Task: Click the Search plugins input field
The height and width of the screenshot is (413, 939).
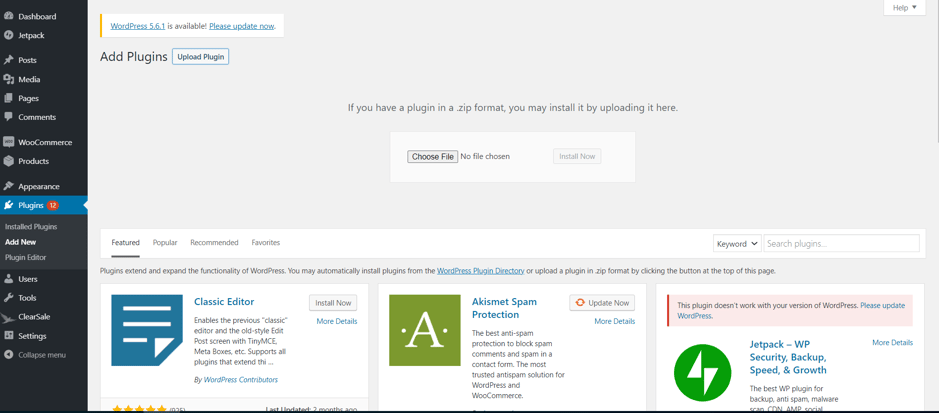Action: pos(841,243)
